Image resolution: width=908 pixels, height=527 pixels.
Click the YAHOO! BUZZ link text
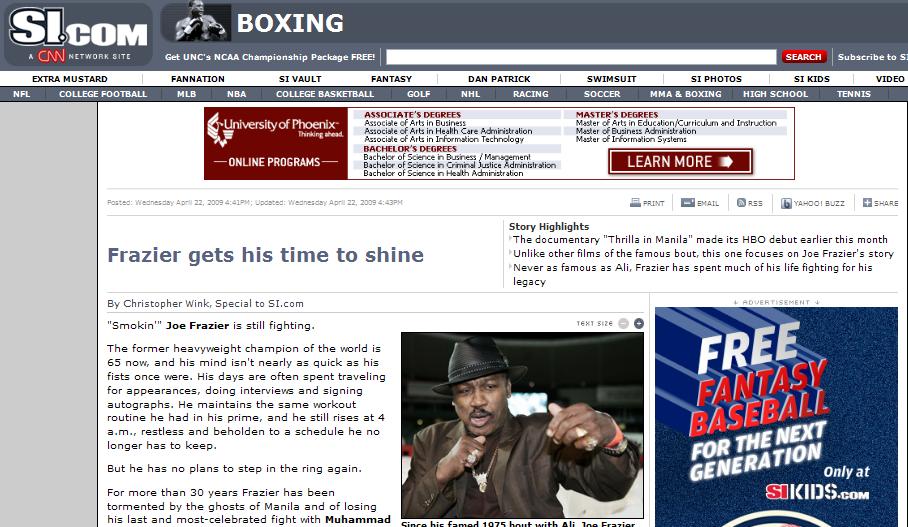point(819,203)
